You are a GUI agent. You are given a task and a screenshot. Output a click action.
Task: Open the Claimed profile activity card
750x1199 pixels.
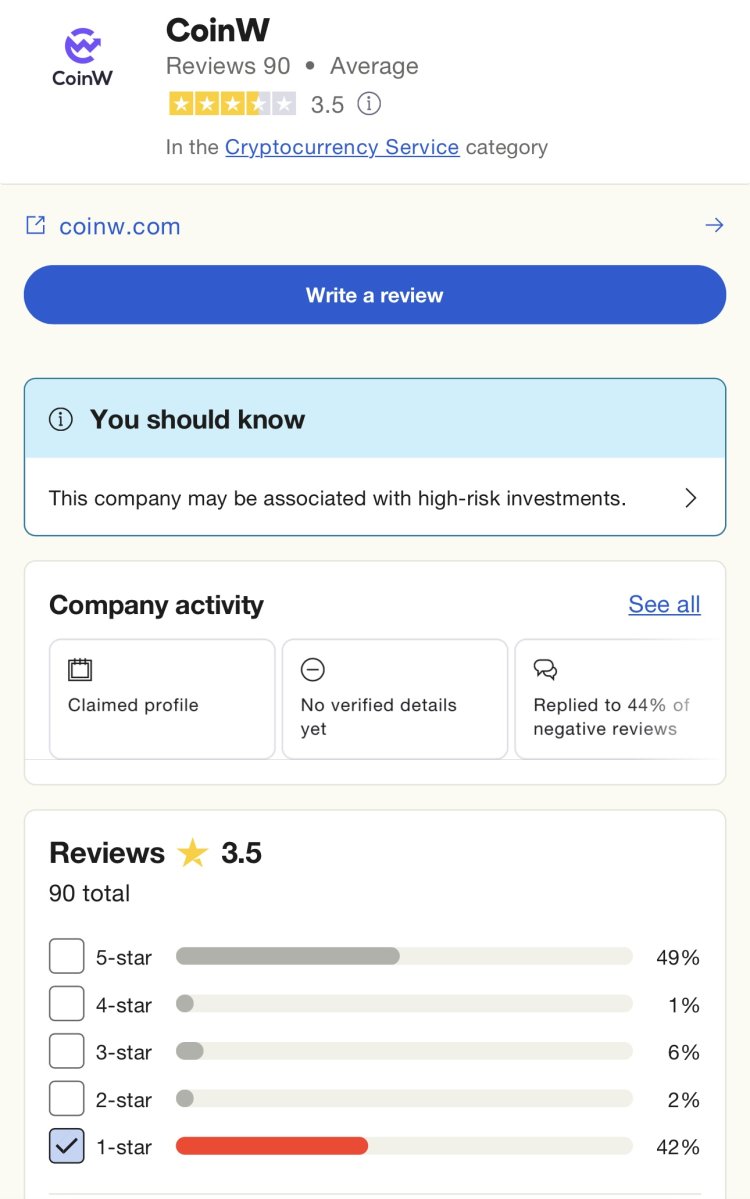(x=162, y=699)
